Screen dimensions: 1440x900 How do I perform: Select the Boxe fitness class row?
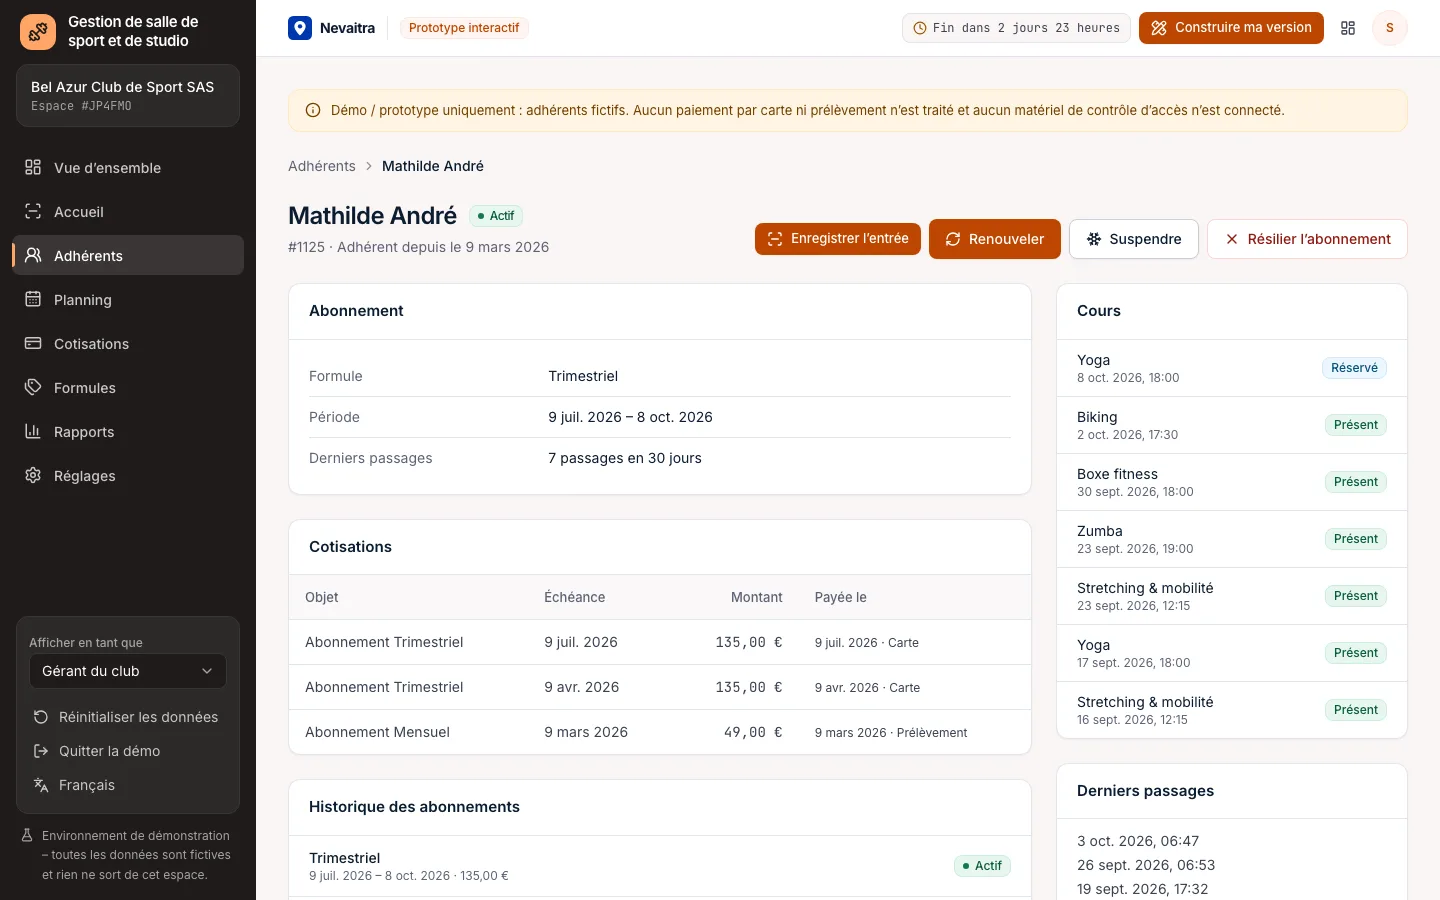pos(1232,482)
